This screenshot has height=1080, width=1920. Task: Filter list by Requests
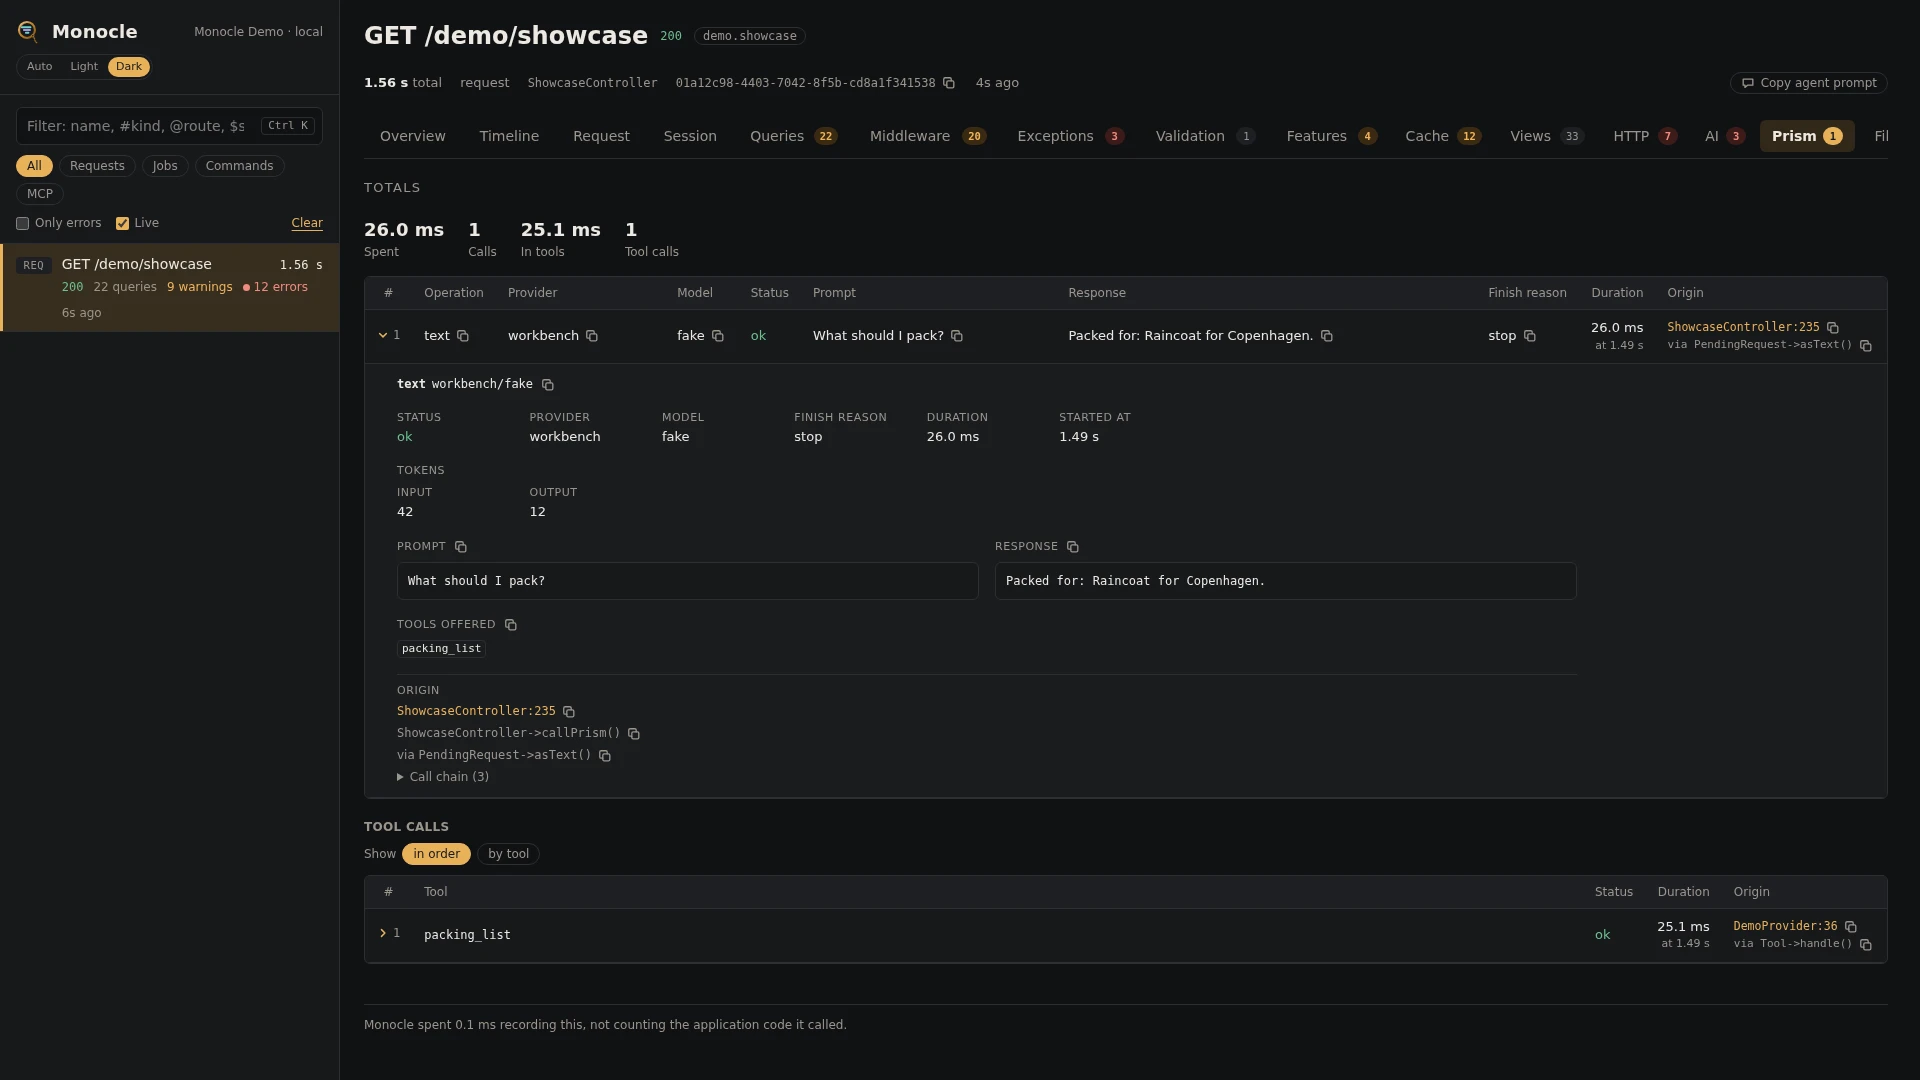pos(97,166)
